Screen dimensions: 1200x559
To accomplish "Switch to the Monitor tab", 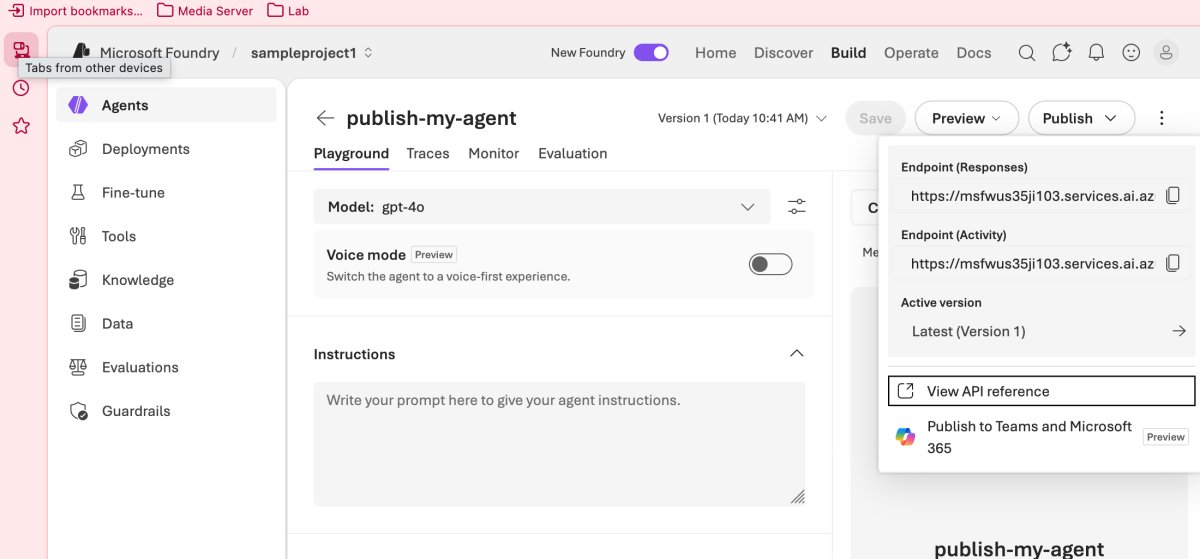I will [x=494, y=153].
